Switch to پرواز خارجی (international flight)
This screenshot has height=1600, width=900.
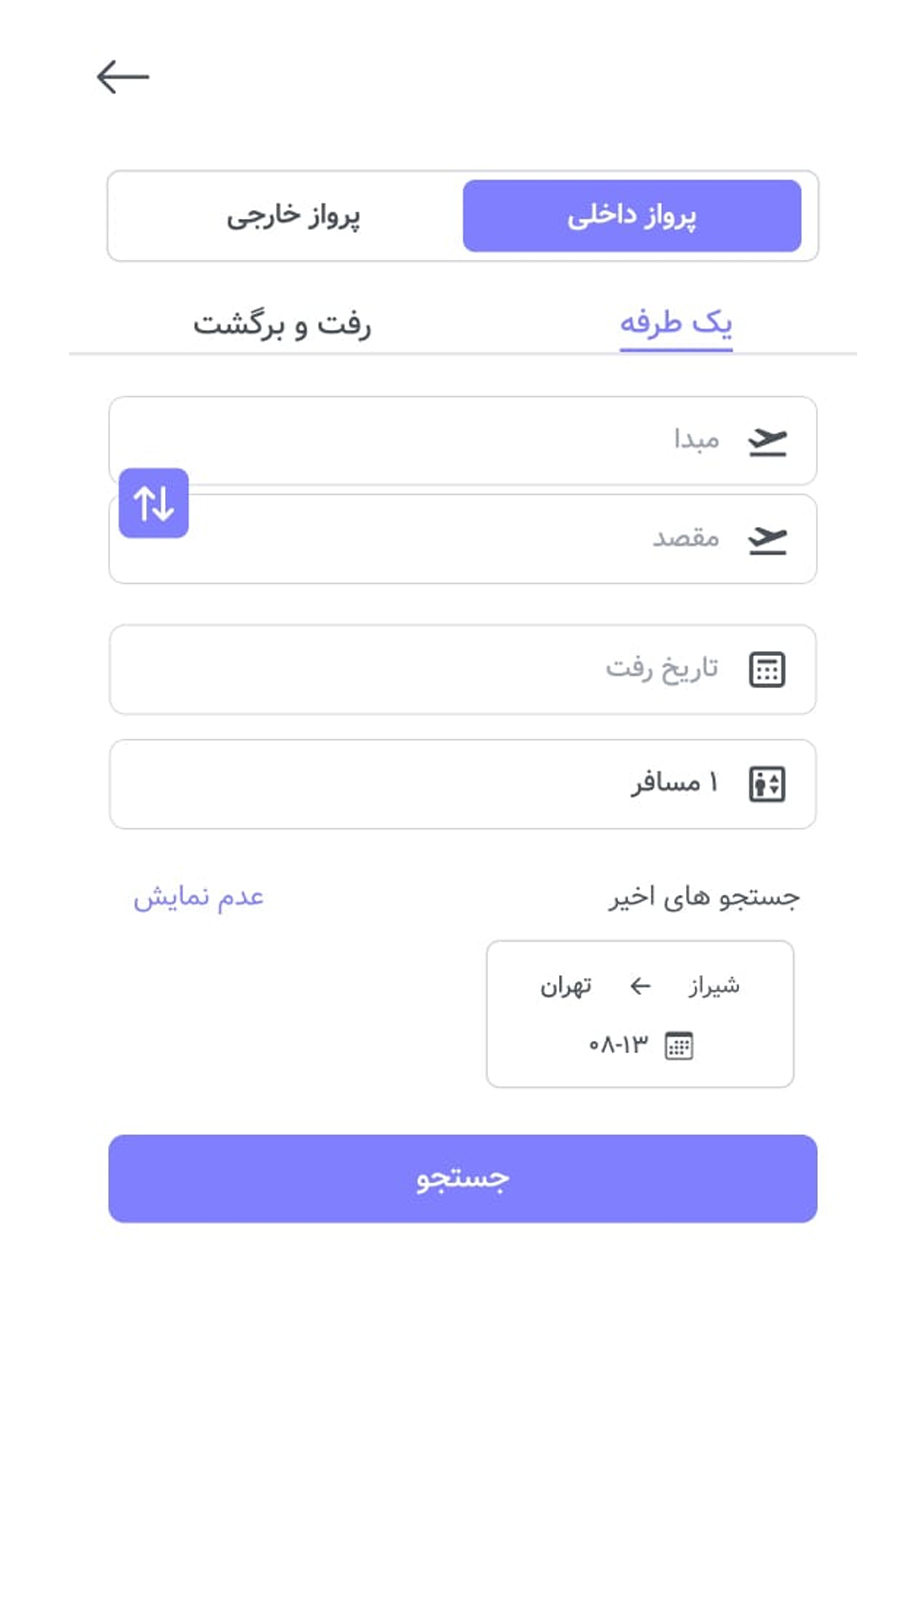(293, 216)
